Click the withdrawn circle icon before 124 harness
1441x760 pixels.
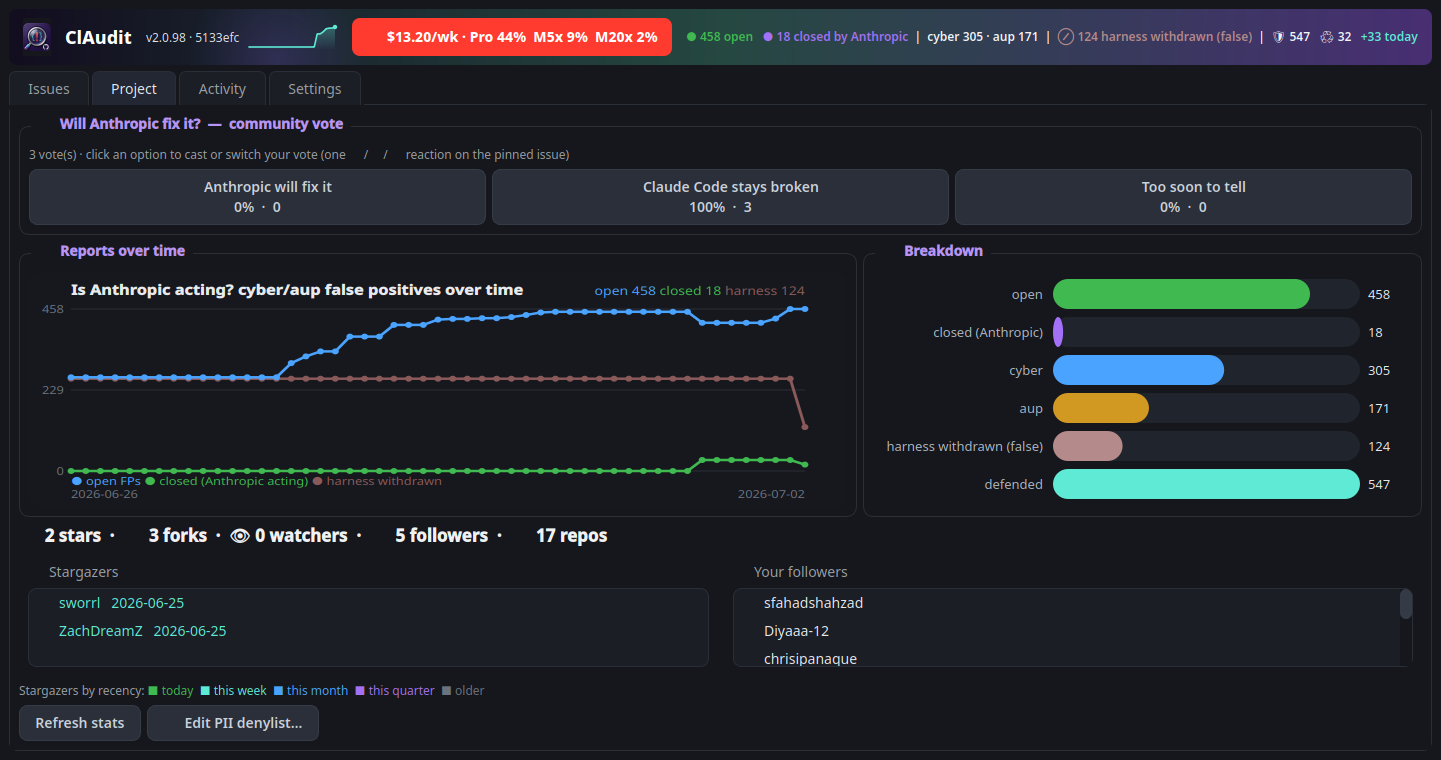tap(1066, 37)
